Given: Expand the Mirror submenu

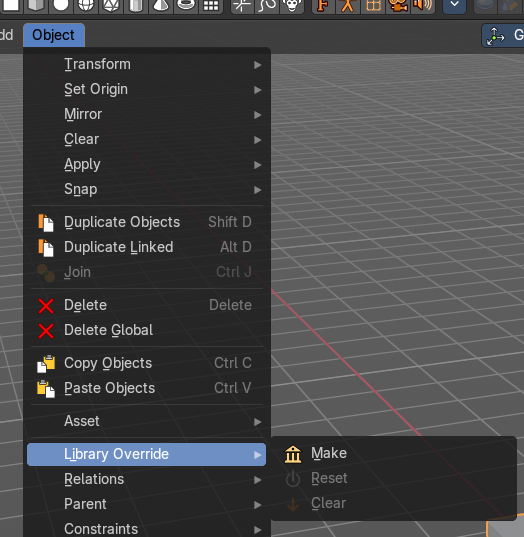Looking at the screenshot, I should pyautogui.click(x=147, y=114).
